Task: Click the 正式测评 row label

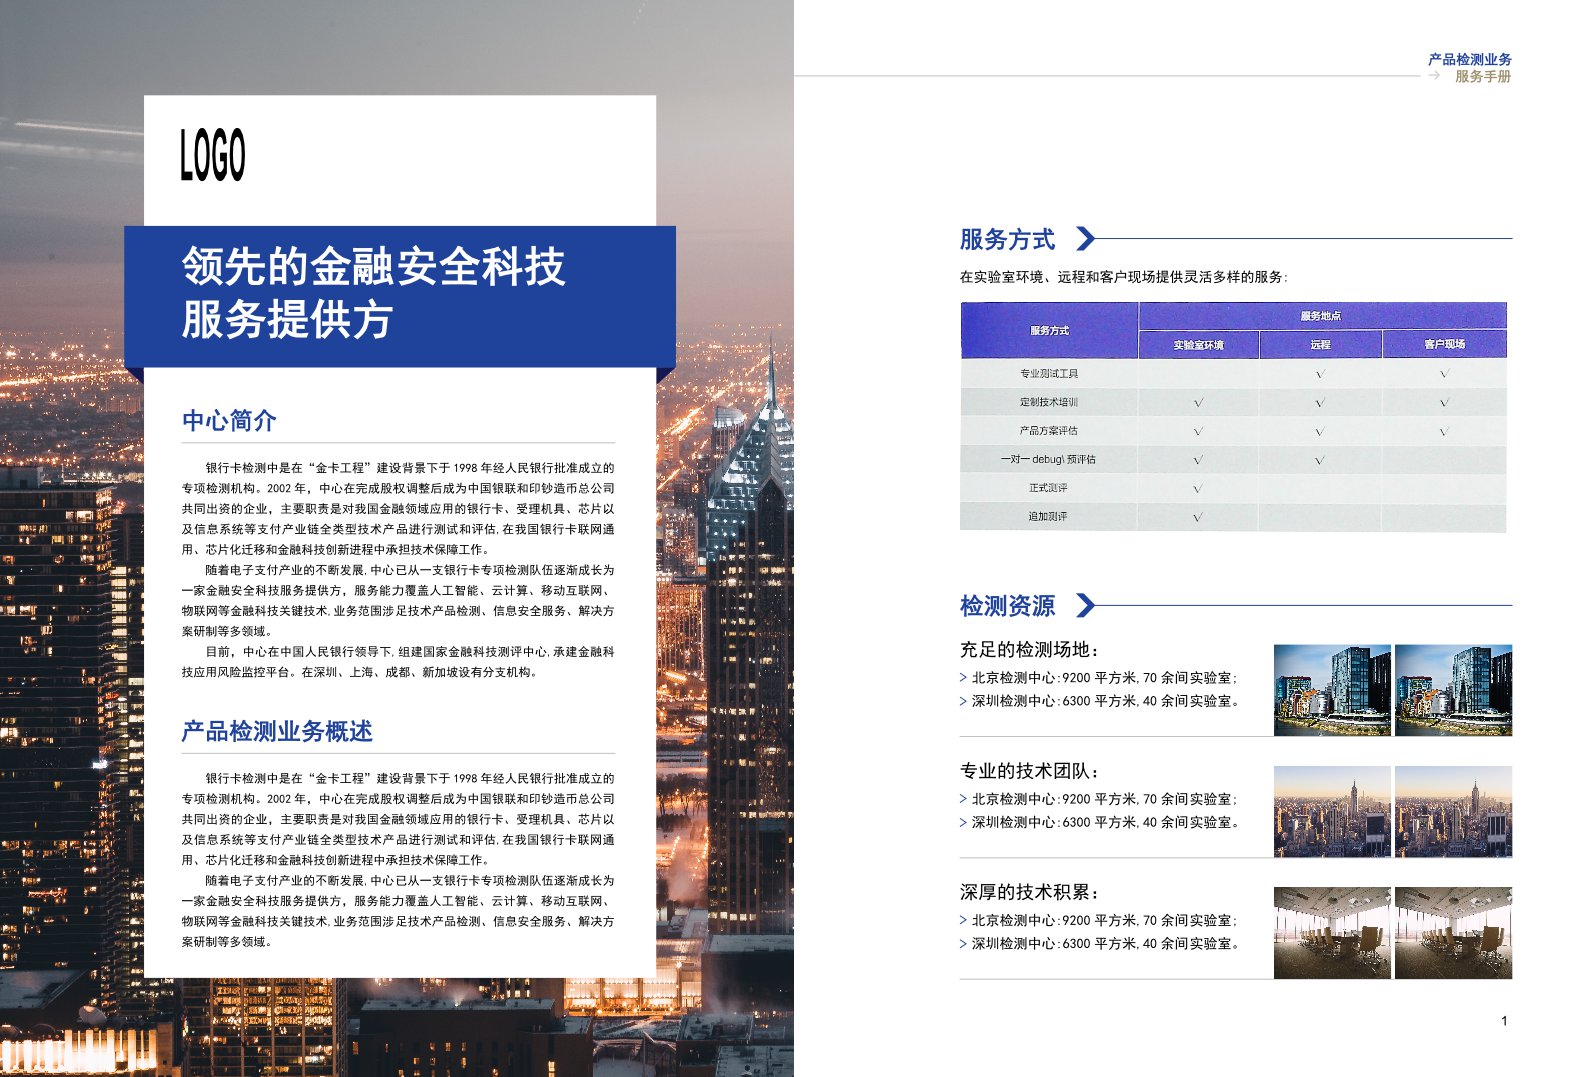Action: 1048,488
